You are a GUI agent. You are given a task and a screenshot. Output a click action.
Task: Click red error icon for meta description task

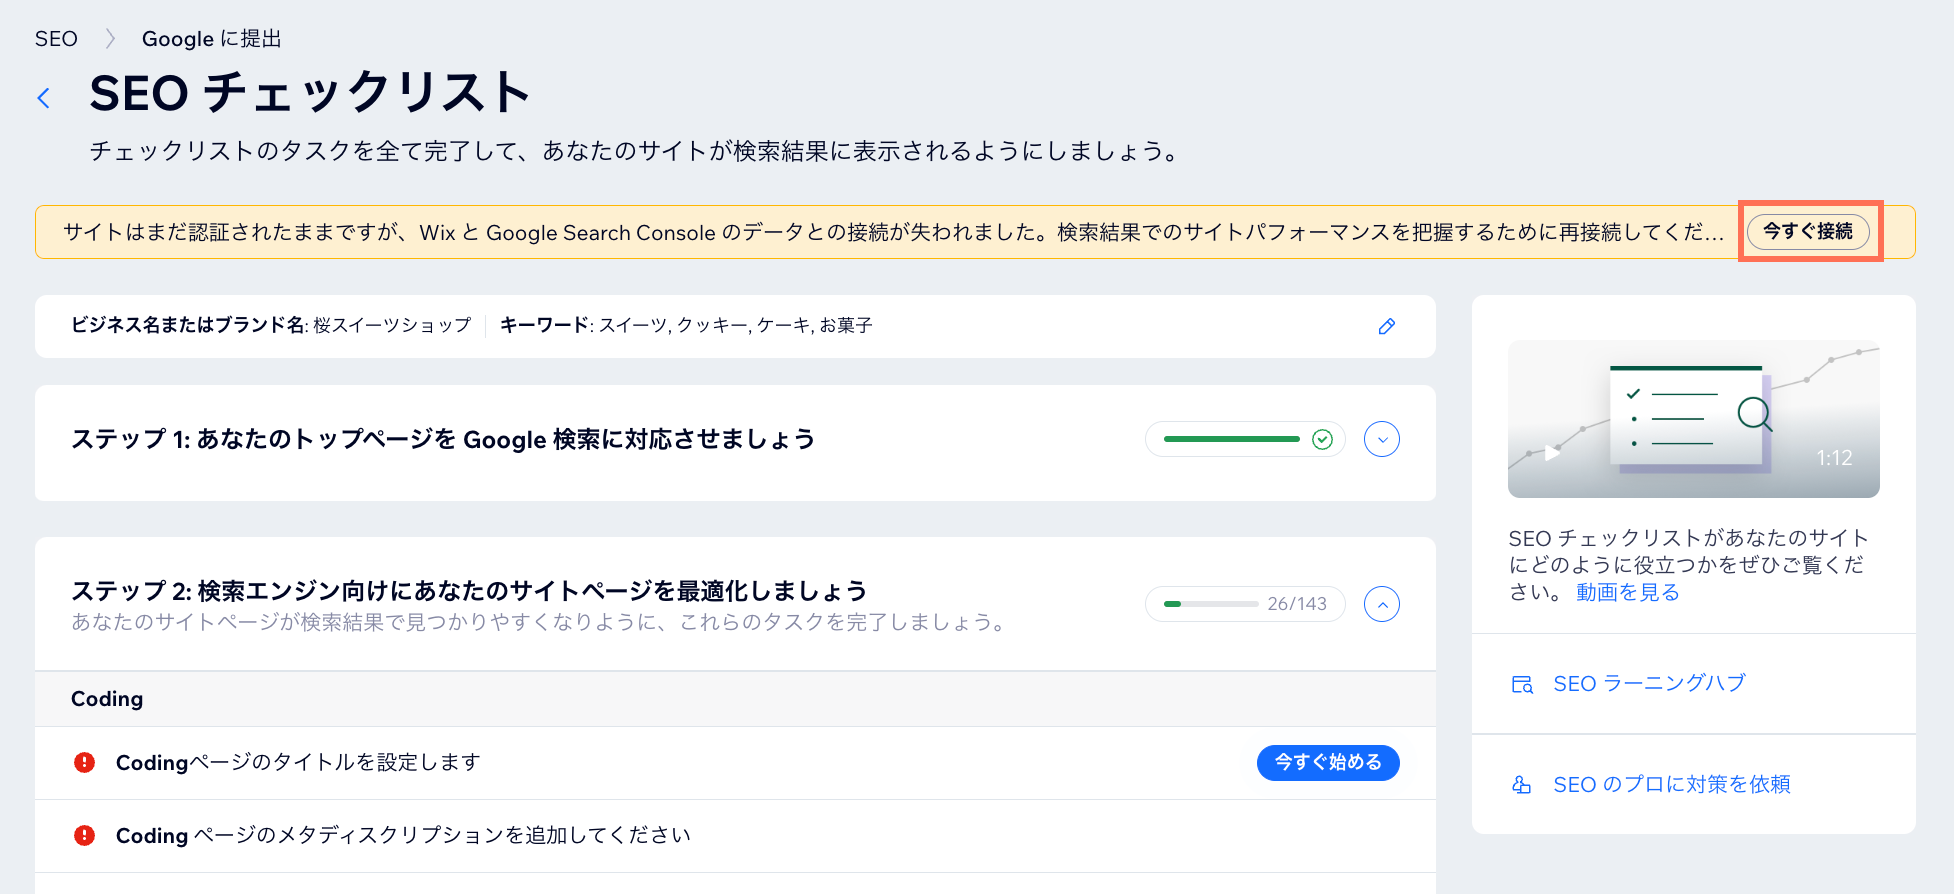click(x=85, y=836)
